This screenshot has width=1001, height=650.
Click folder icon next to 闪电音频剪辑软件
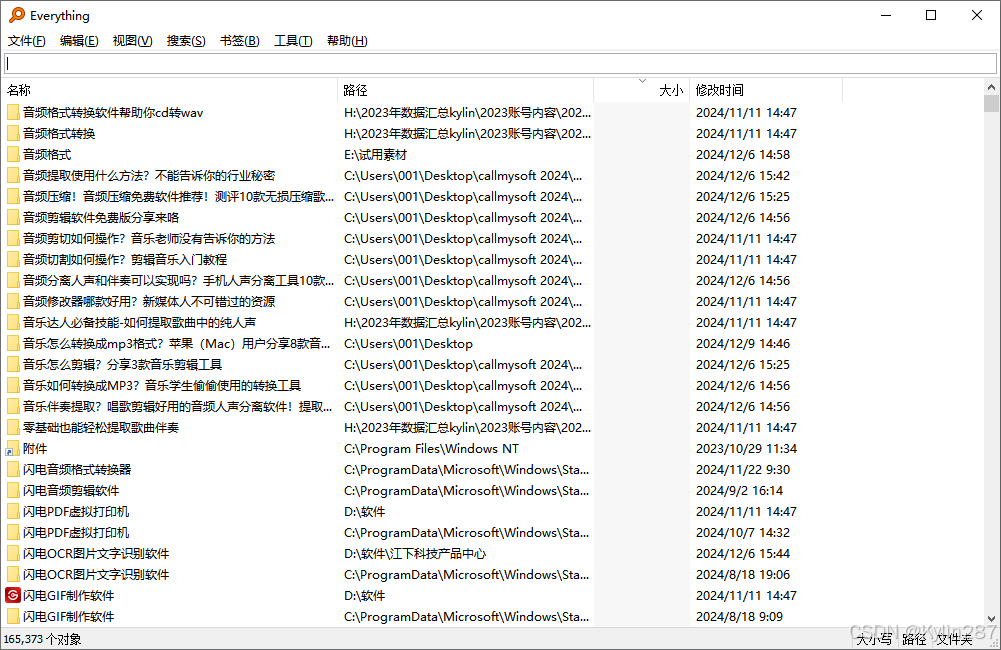click(x=13, y=491)
